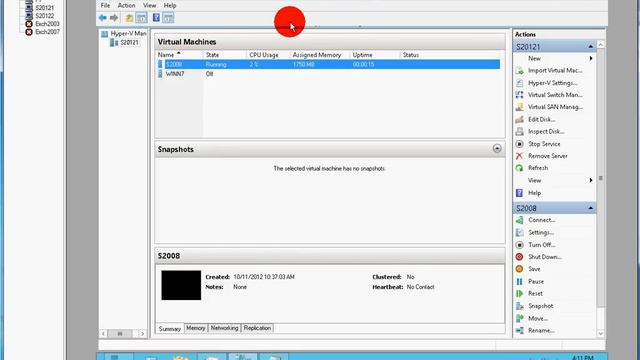640x360 pixels.
Task: Click Actions pane scrollbar up arrow
Action: pos(600,44)
